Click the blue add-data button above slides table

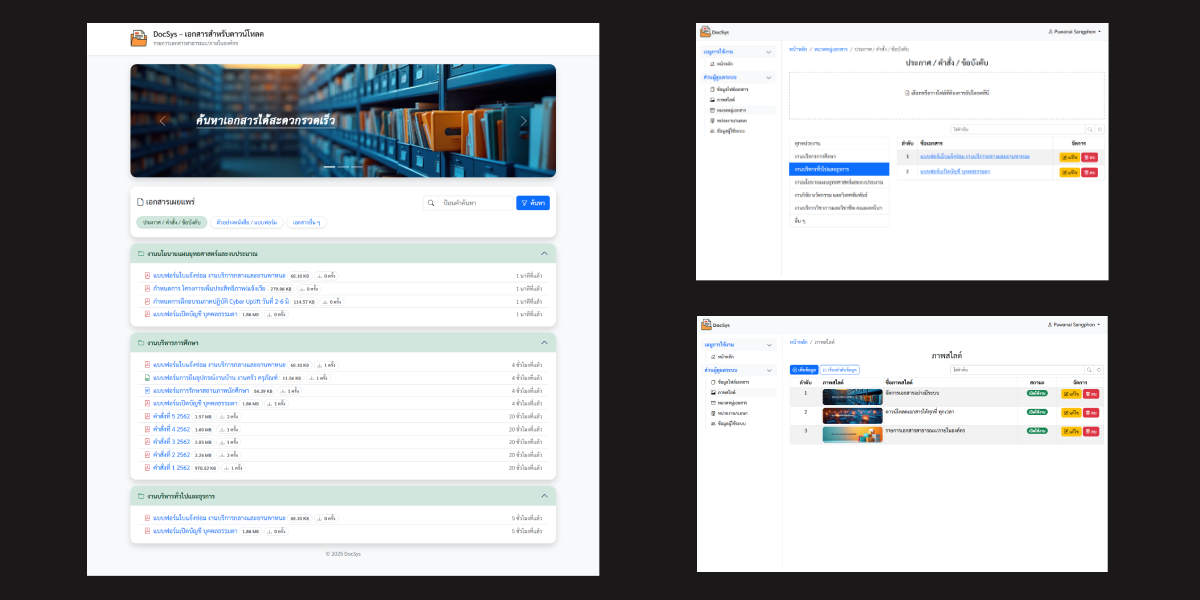pyautogui.click(x=803, y=370)
